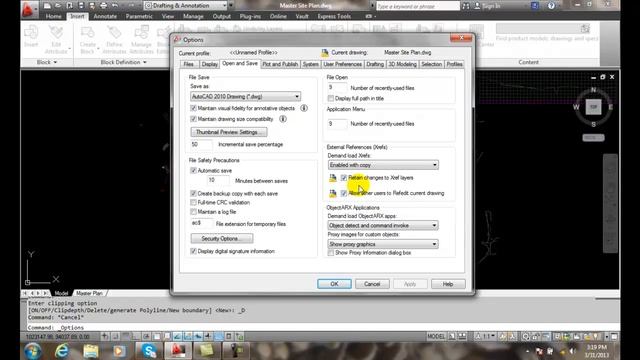Toggle Retain changes to Xref layers
Viewport: 640px width, 360px height.
coord(344,178)
